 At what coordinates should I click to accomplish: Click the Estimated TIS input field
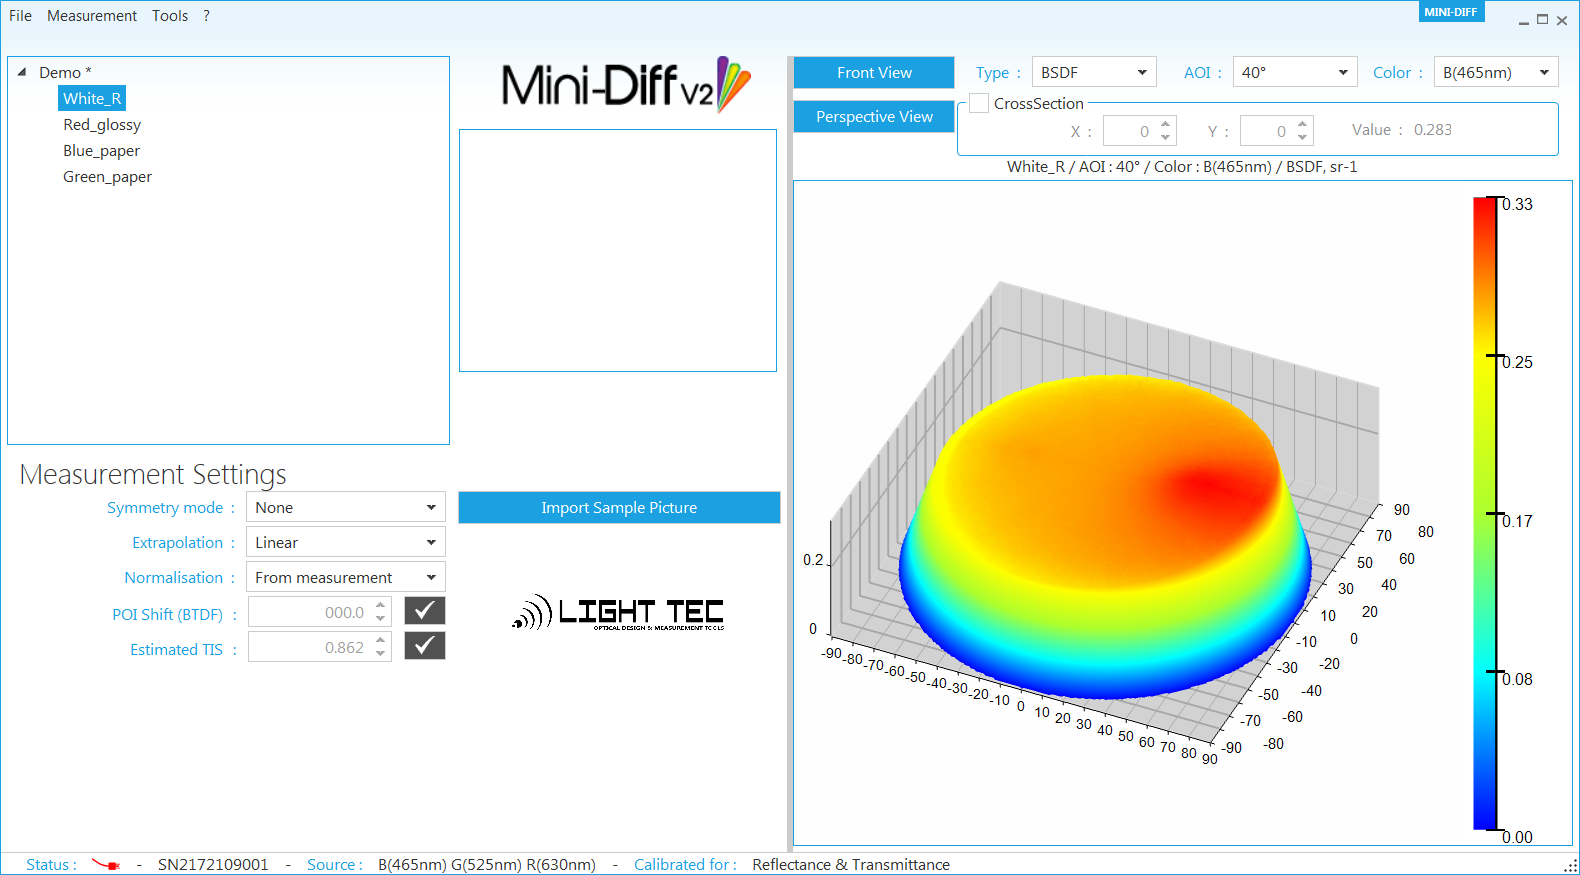[x=310, y=647]
